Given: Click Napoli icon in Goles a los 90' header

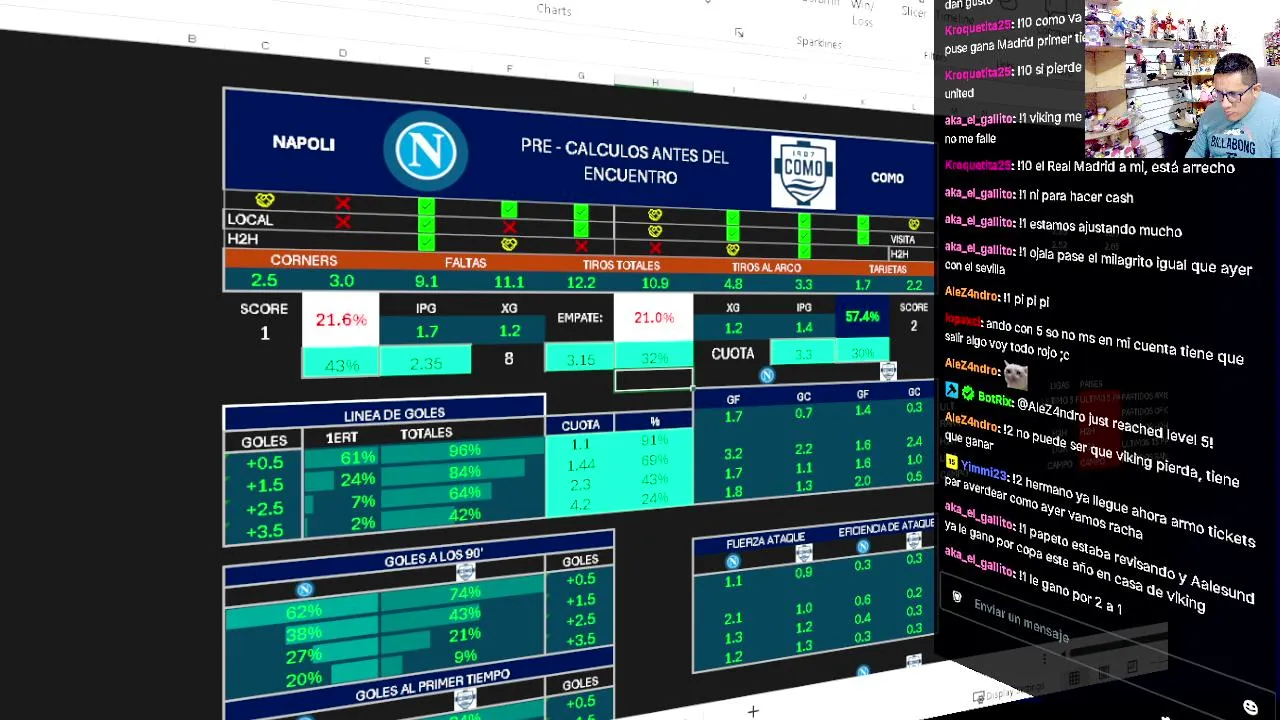Looking at the screenshot, I should (x=305, y=589).
